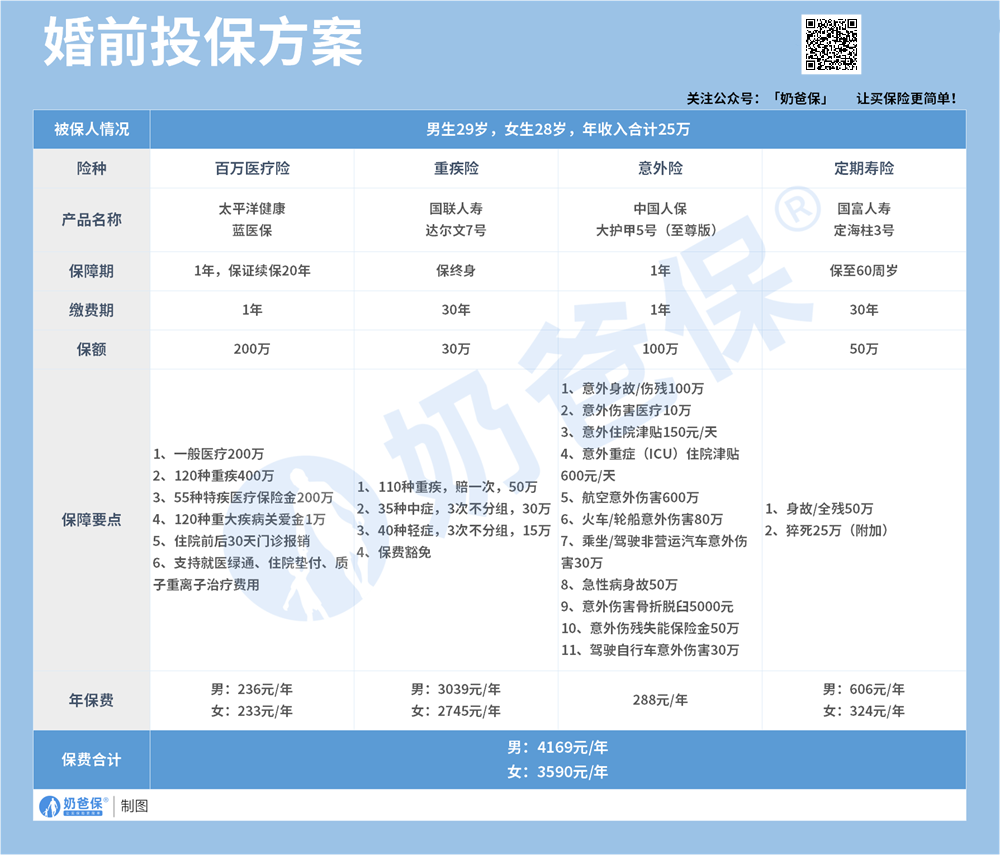Click the line 11、驾驶自行车意外伤害30万
1000x855 pixels.
coord(651,650)
